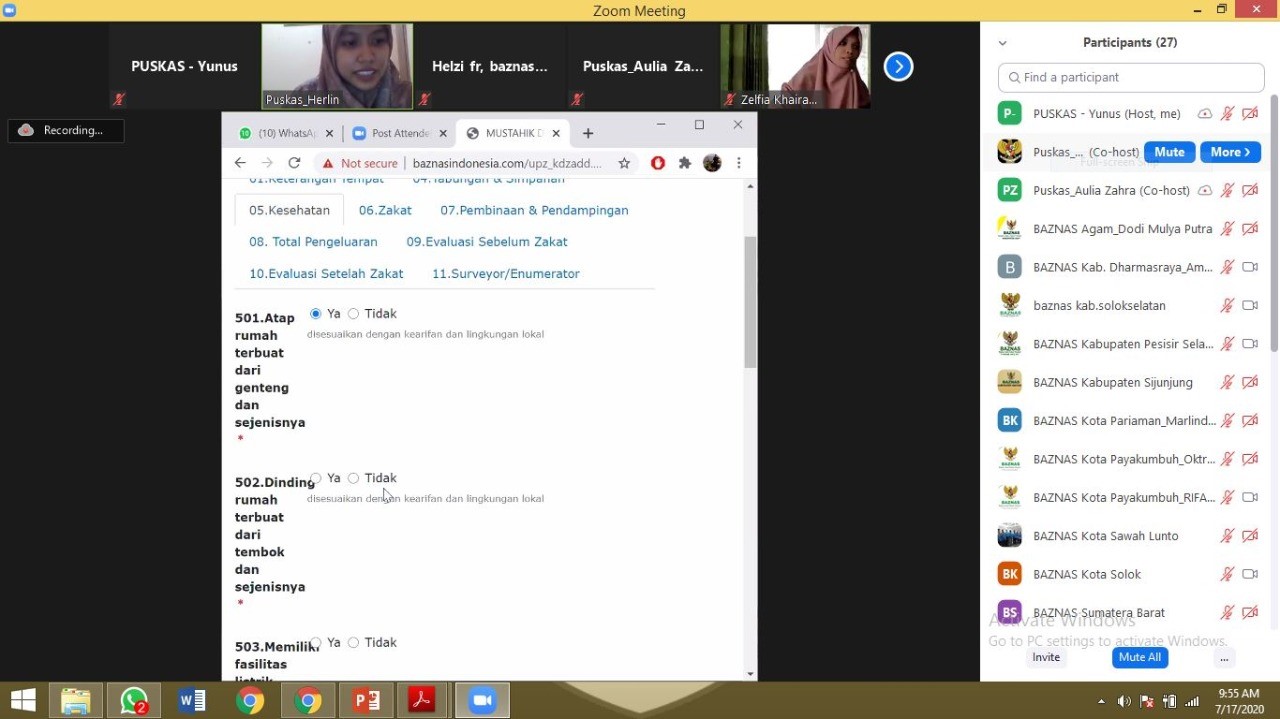Collapse the Participants panel chevron
Image resolution: width=1280 pixels, height=719 pixels.
pyautogui.click(x=1003, y=43)
